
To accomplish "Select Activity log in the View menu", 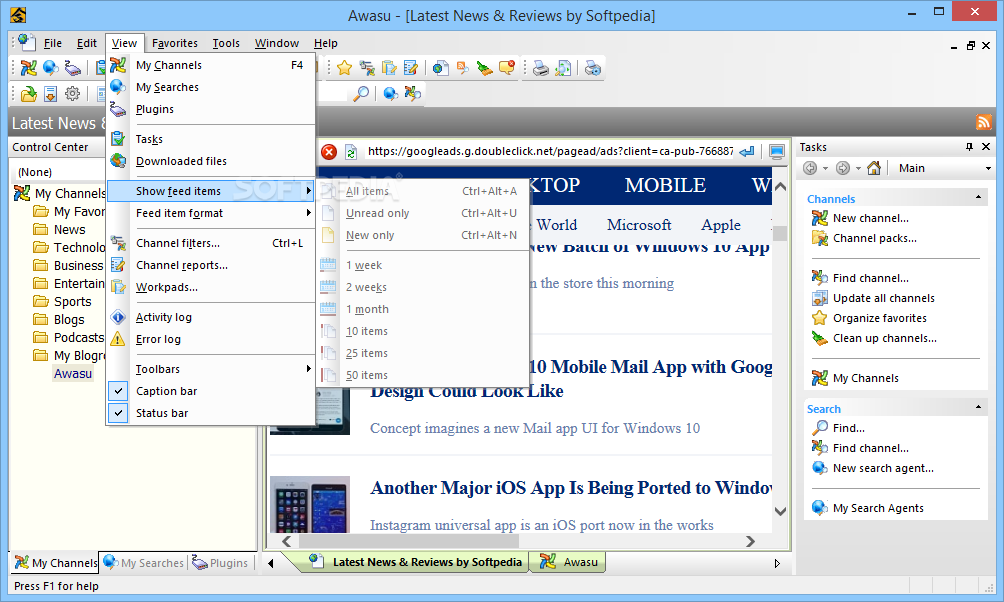I will pos(211,317).
